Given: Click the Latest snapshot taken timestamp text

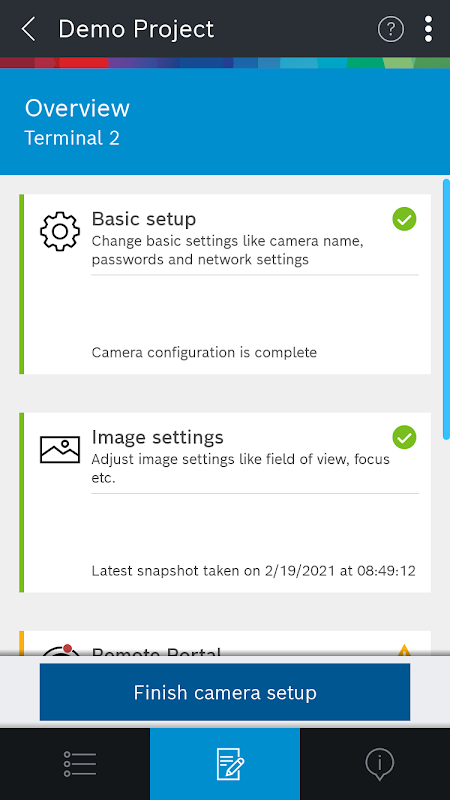Looking at the screenshot, I should (254, 571).
